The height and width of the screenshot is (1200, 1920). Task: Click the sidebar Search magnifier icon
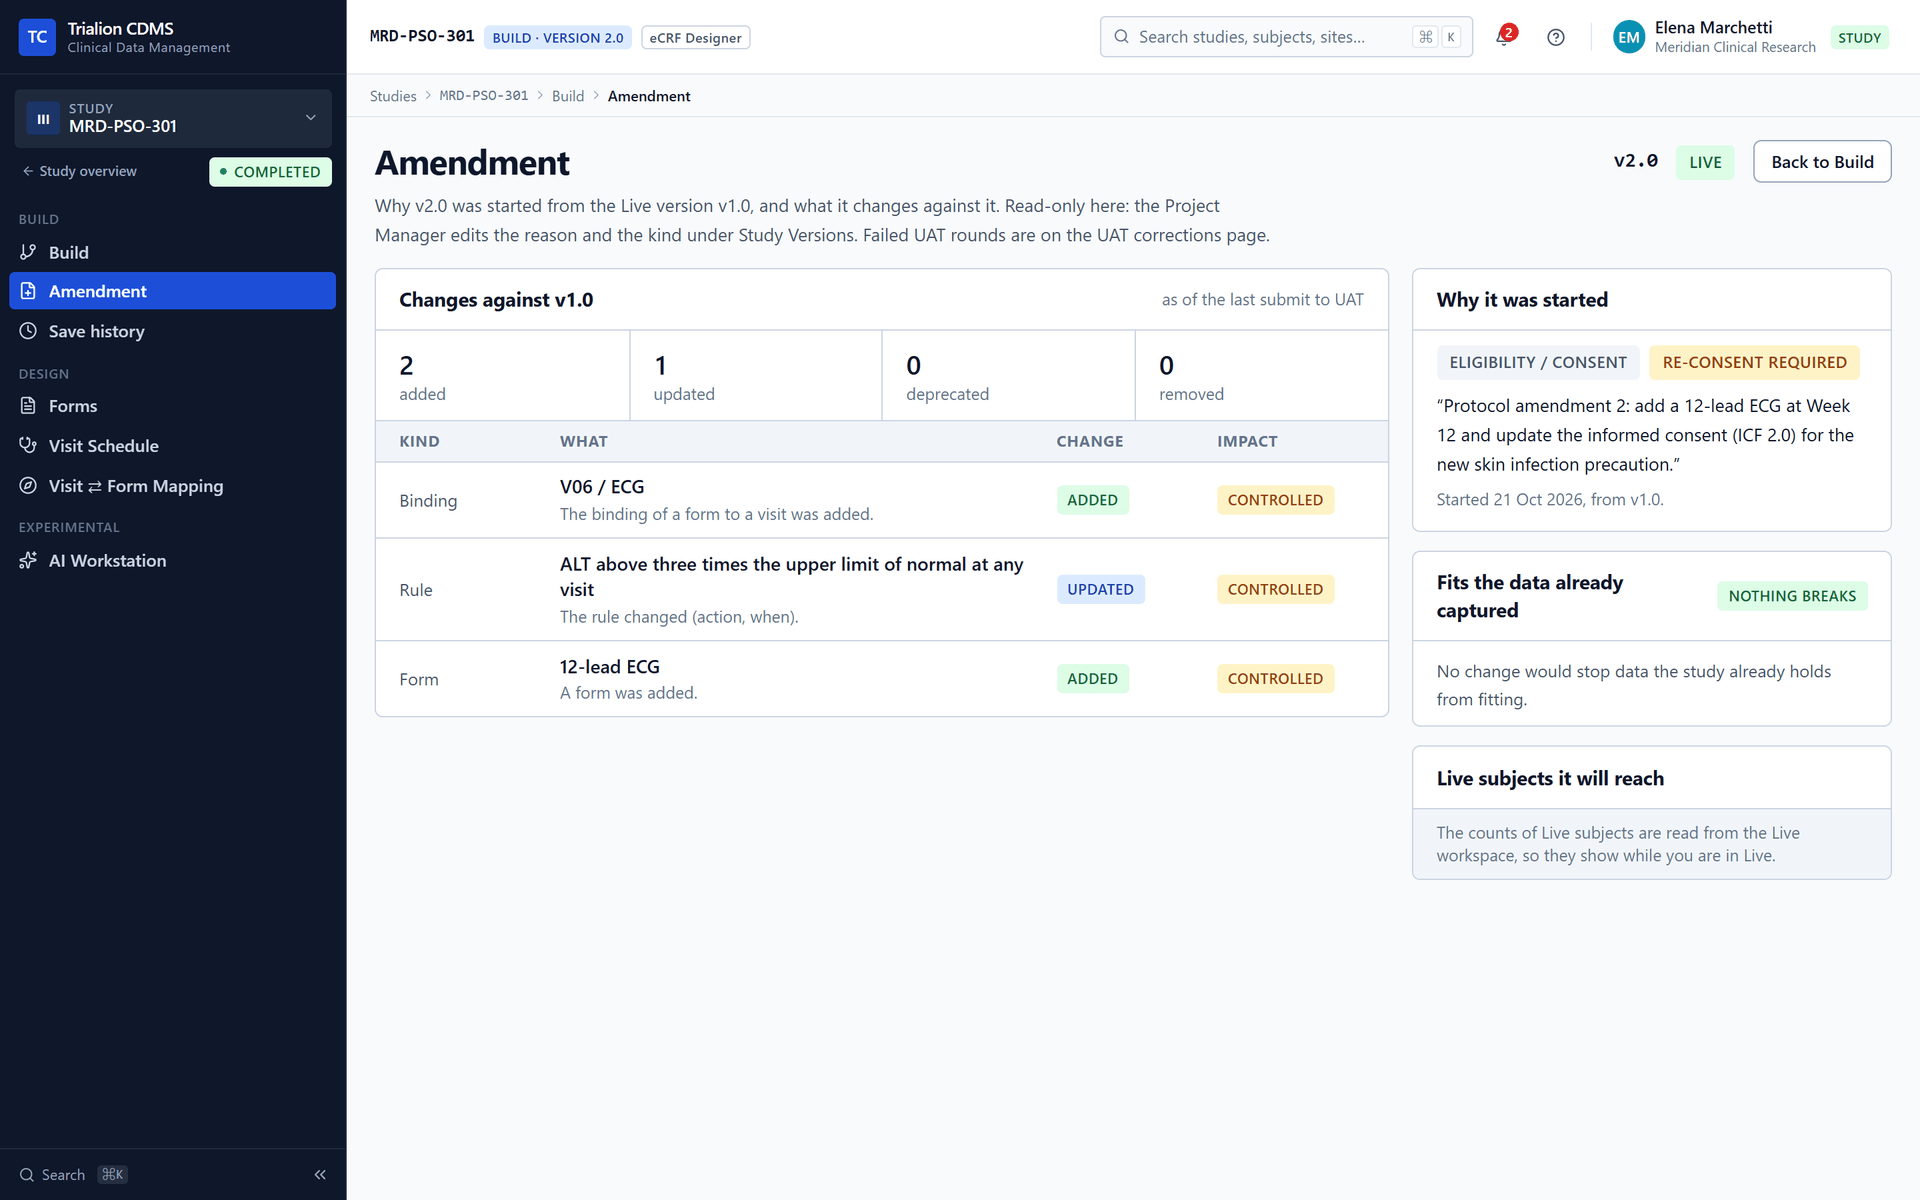click(x=27, y=1175)
